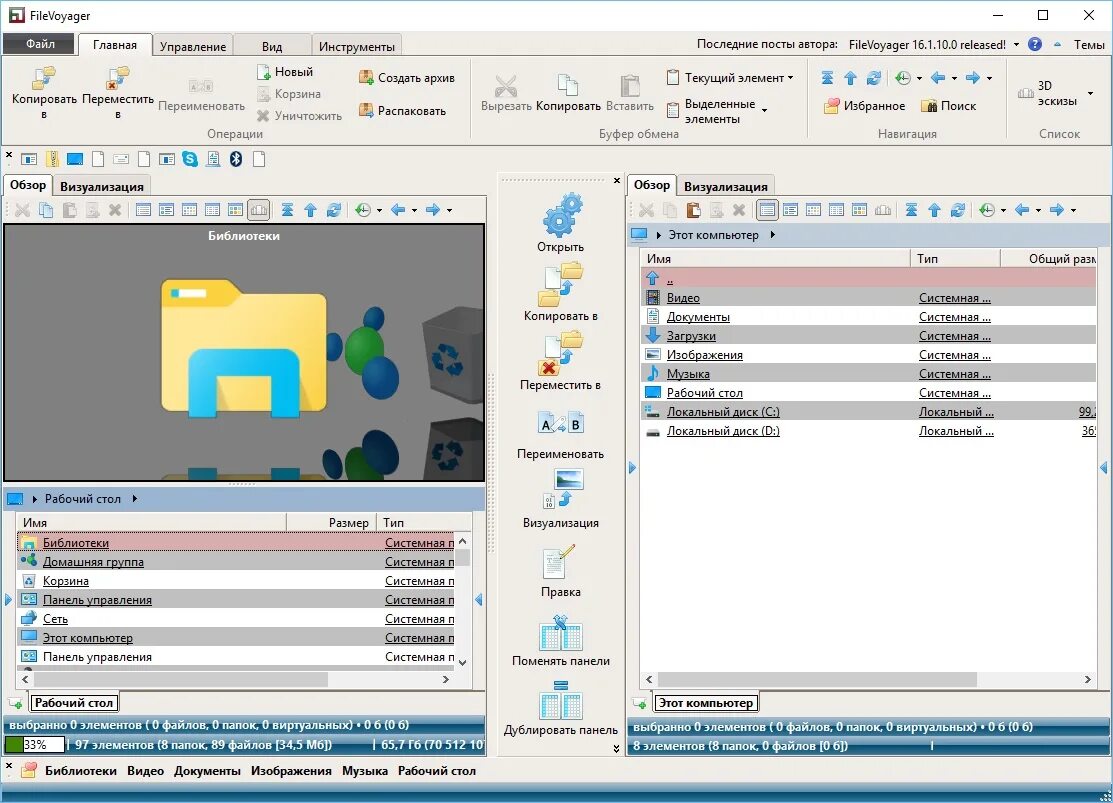The width and height of the screenshot is (1113, 803).
Task: Click the Skype icon in the app bar
Action: click(190, 159)
